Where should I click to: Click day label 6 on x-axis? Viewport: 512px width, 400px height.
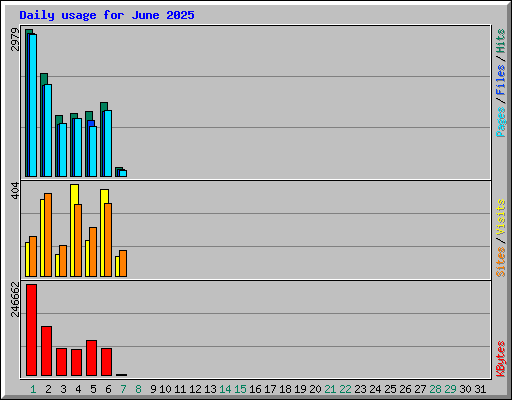click(x=108, y=389)
